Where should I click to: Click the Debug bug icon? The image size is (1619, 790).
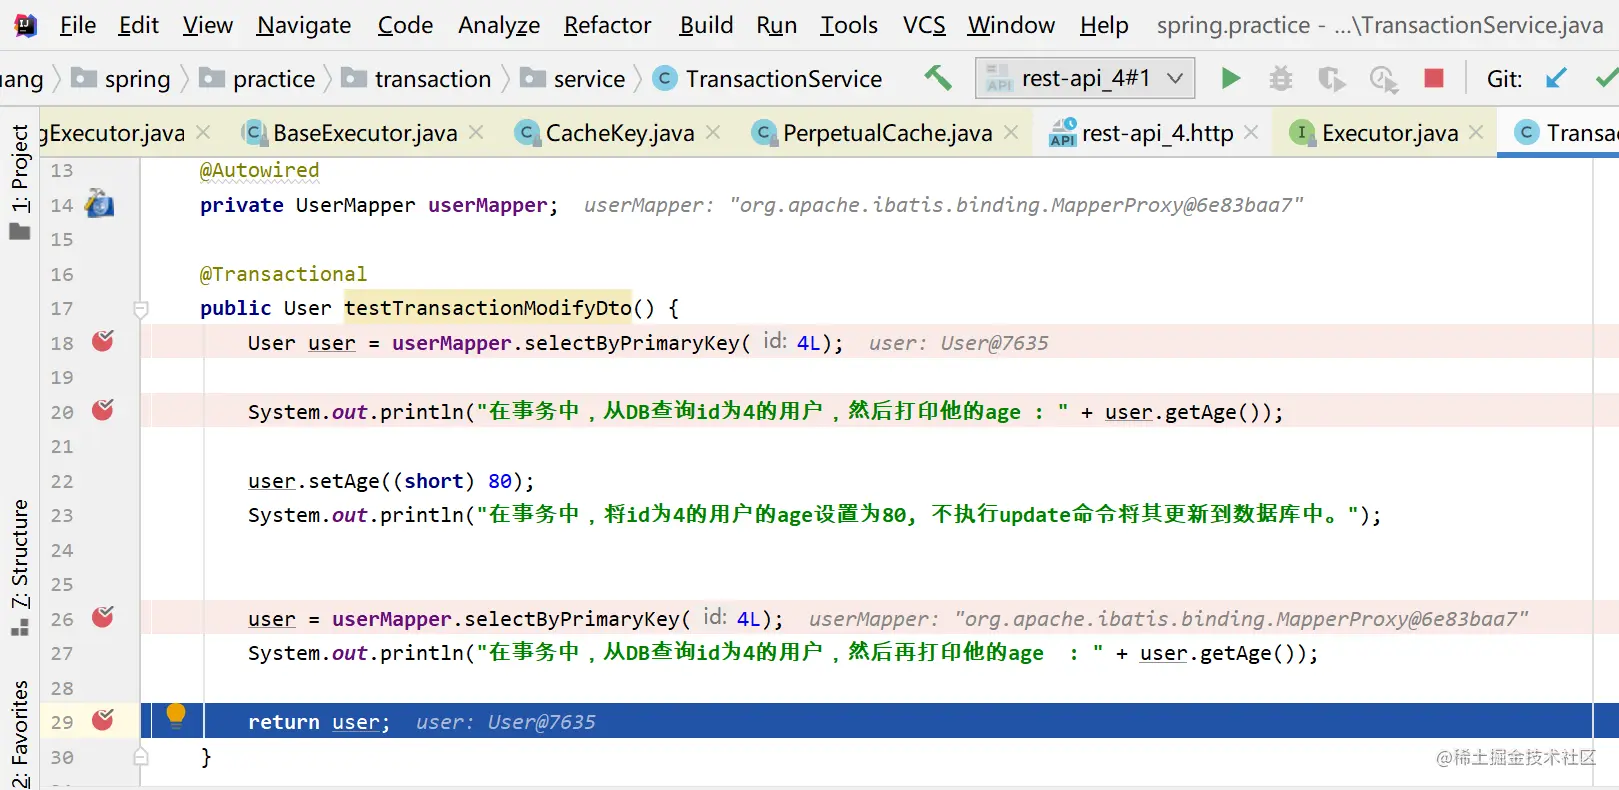1281,78
